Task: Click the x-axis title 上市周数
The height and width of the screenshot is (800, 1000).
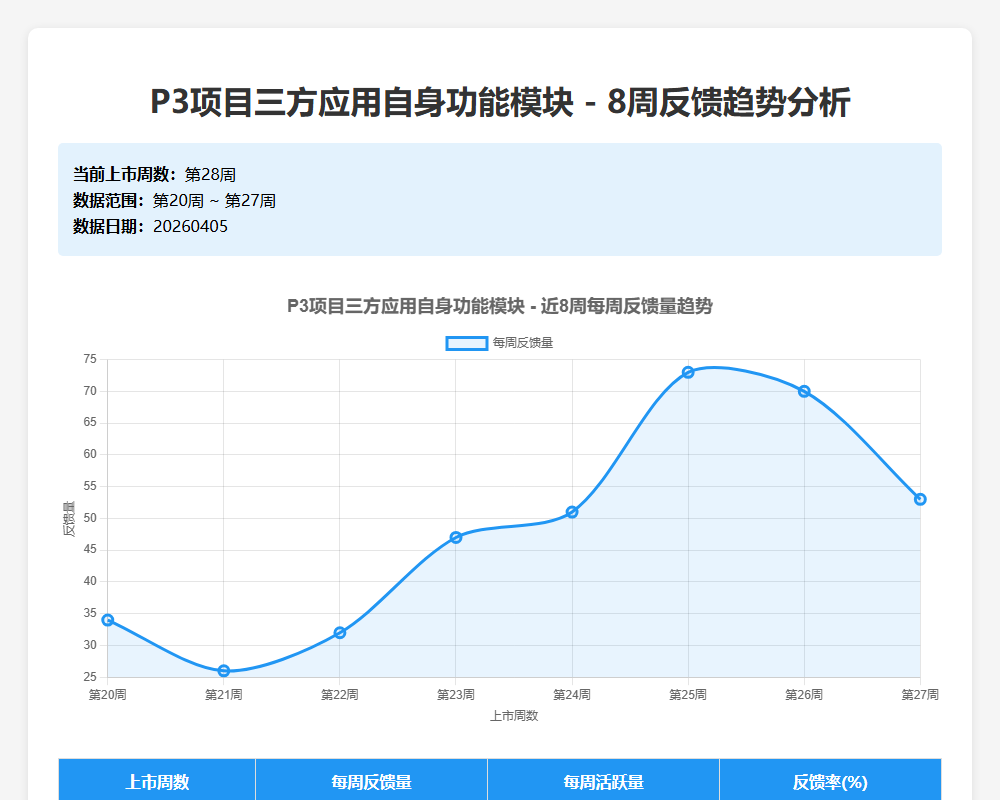Action: (514, 716)
